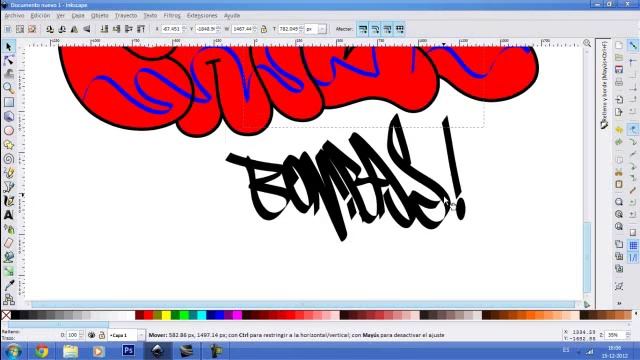The width and height of the screenshot is (640, 360).
Task: Click the lower to bottom icon
Action: tap(104, 29)
